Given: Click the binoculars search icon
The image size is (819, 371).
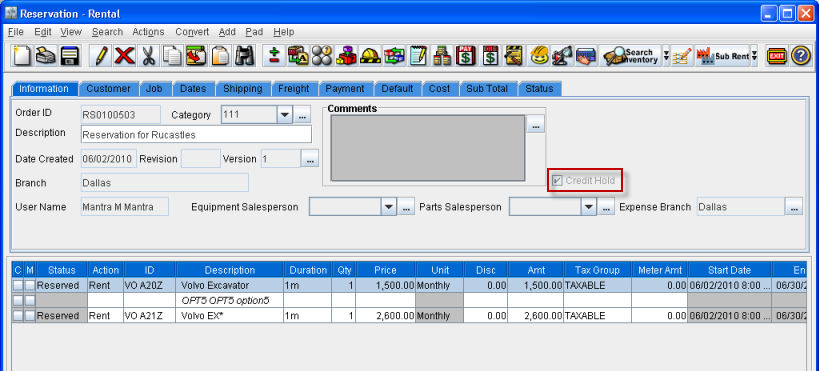Looking at the screenshot, I should point(244,55).
